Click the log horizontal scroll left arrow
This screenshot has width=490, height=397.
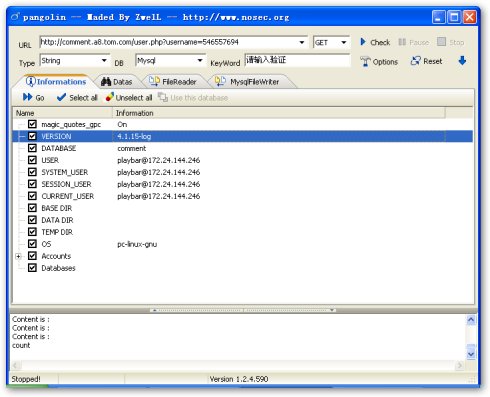pyautogui.click(x=16, y=365)
